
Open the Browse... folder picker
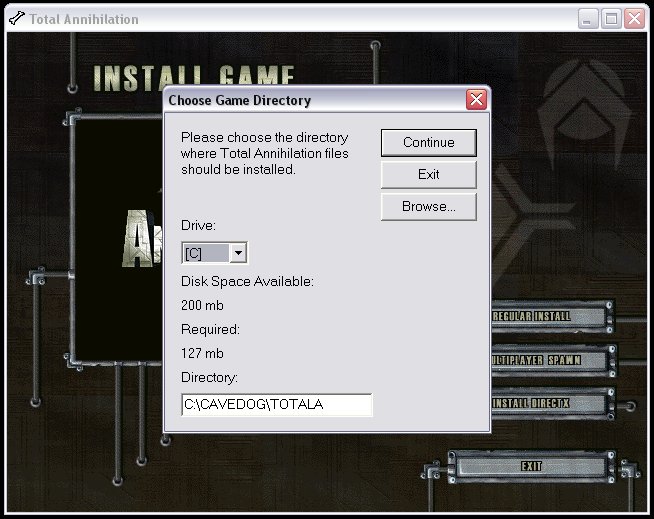click(428, 207)
